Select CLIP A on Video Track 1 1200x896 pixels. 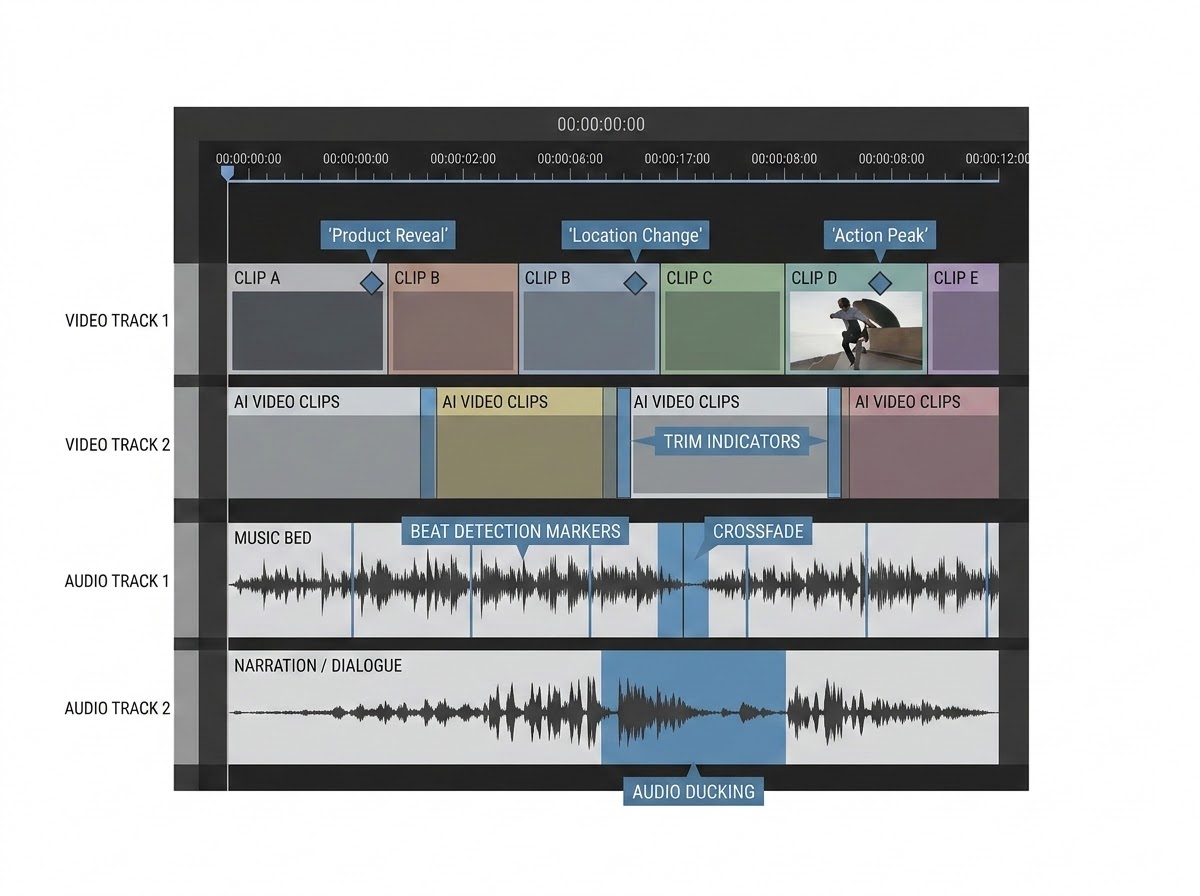(307, 319)
